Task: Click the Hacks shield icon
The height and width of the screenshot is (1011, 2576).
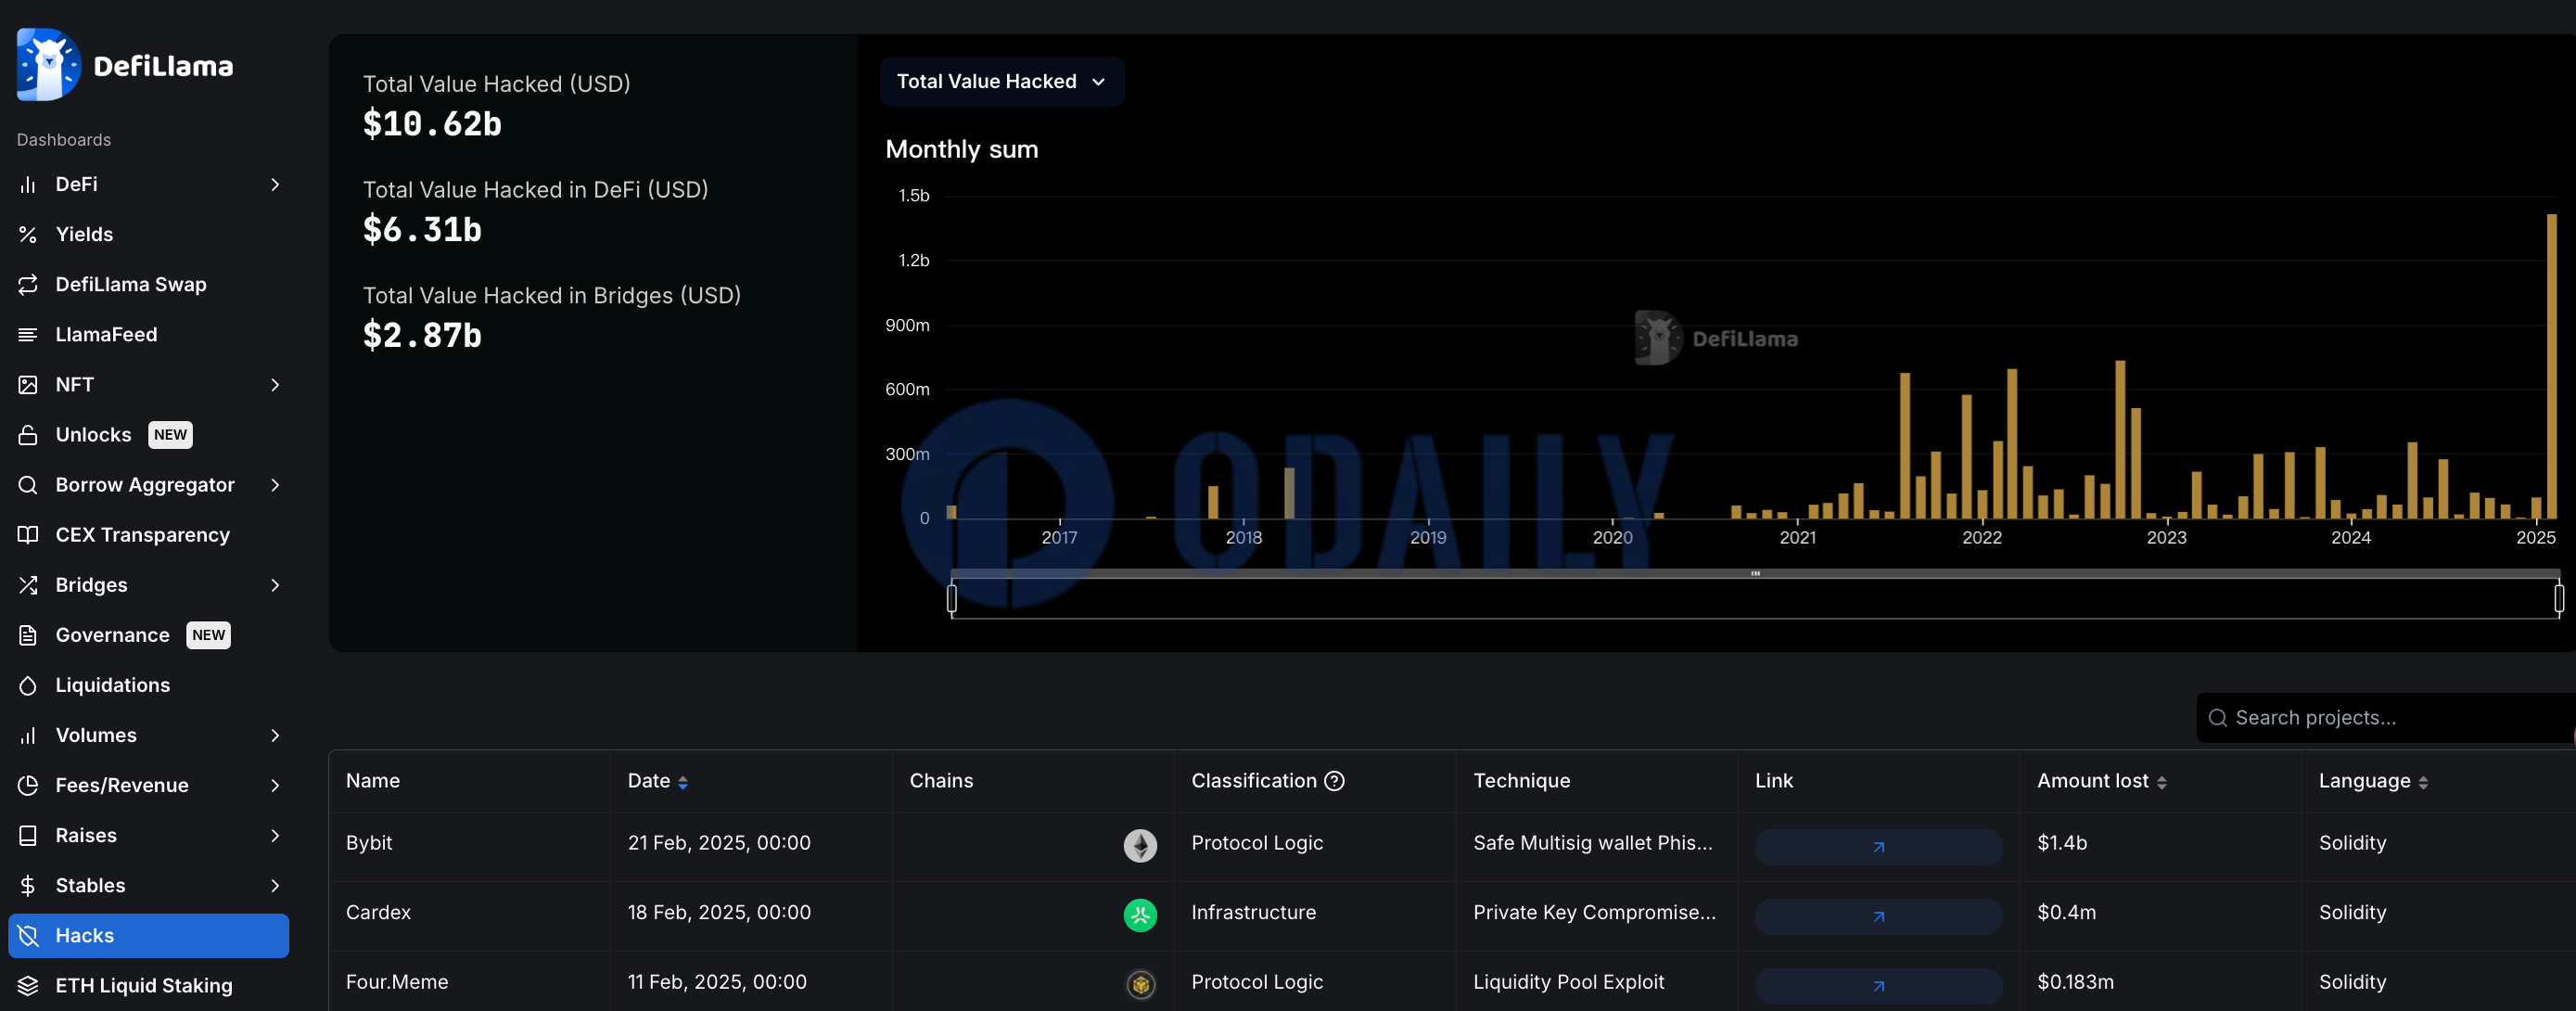Action: 28,935
